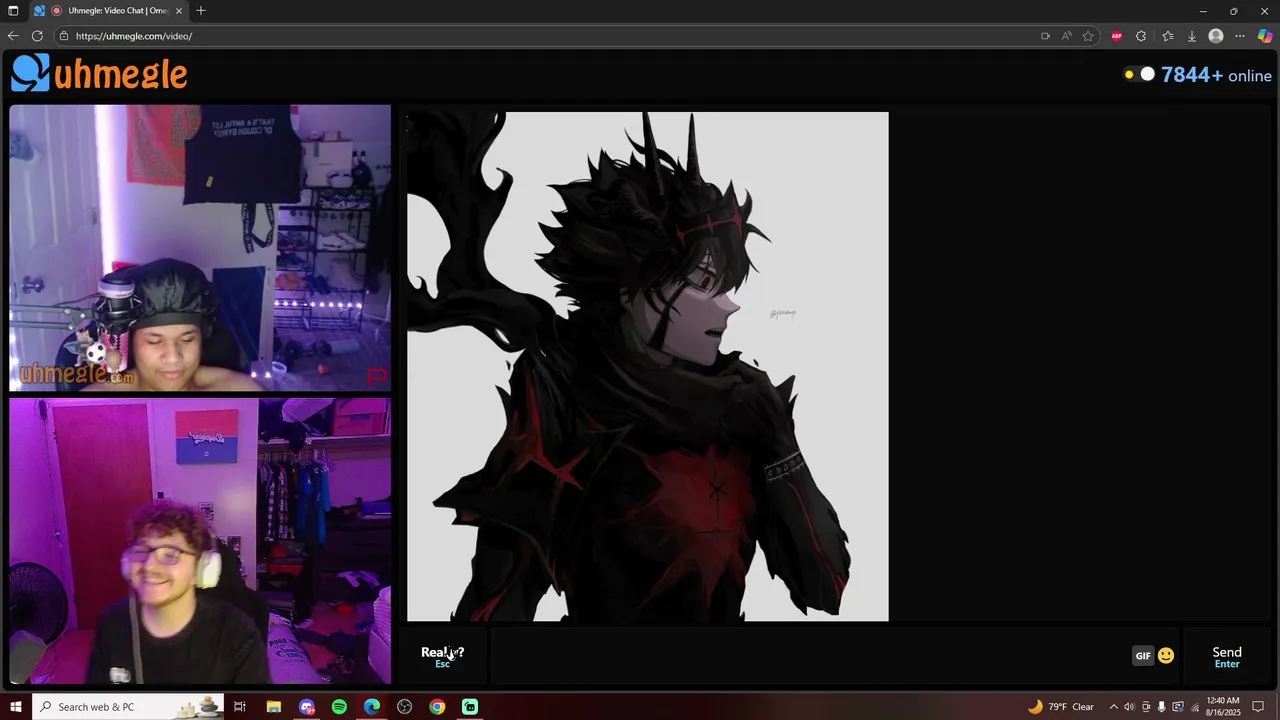Image resolution: width=1280 pixels, height=720 pixels.
Task: Open the Favorites list icon
Action: tap(1167, 36)
